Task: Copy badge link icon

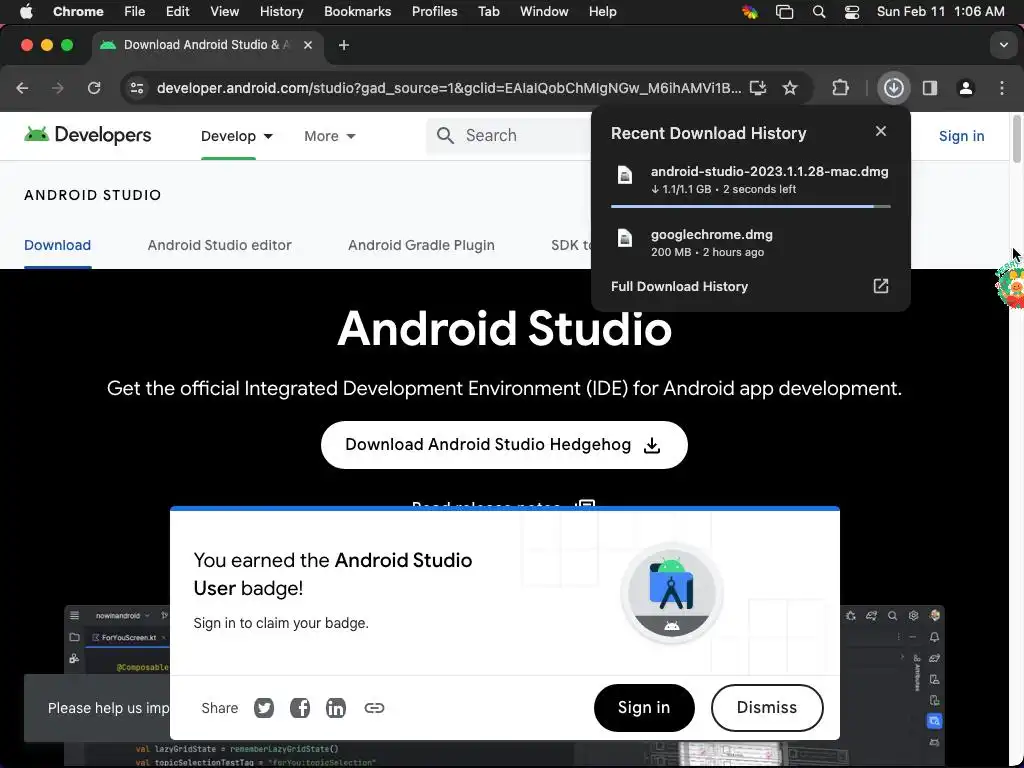Action: click(x=374, y=708)
